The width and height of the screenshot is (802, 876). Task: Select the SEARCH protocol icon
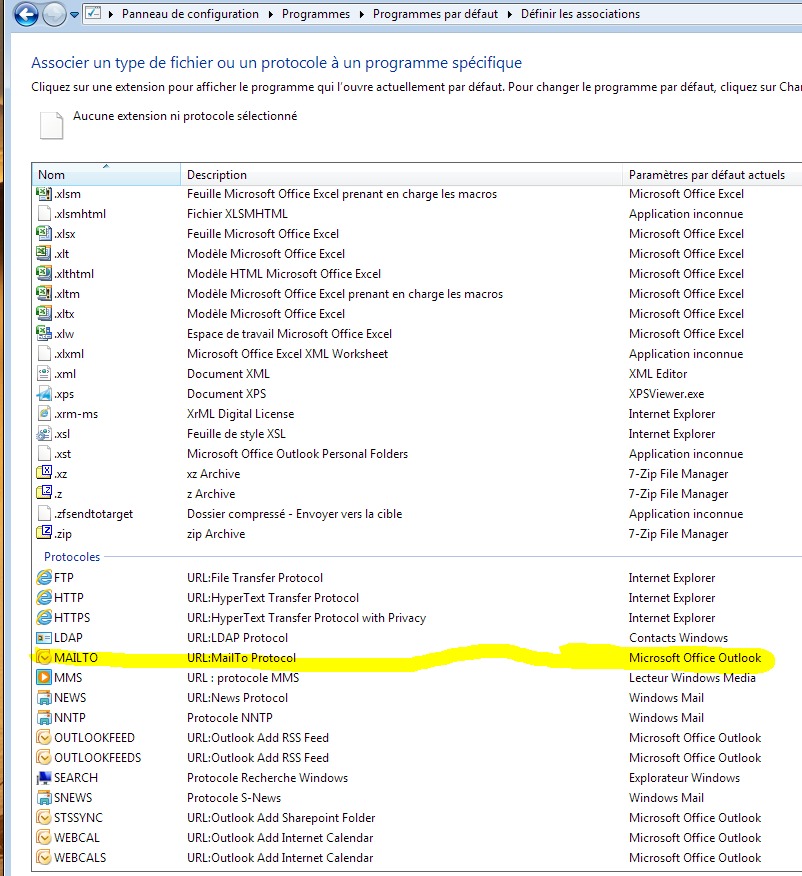(44, 778)
